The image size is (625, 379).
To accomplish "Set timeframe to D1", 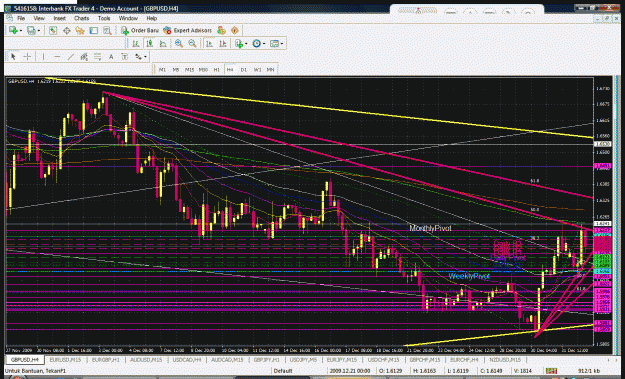I will coord(244,69).
